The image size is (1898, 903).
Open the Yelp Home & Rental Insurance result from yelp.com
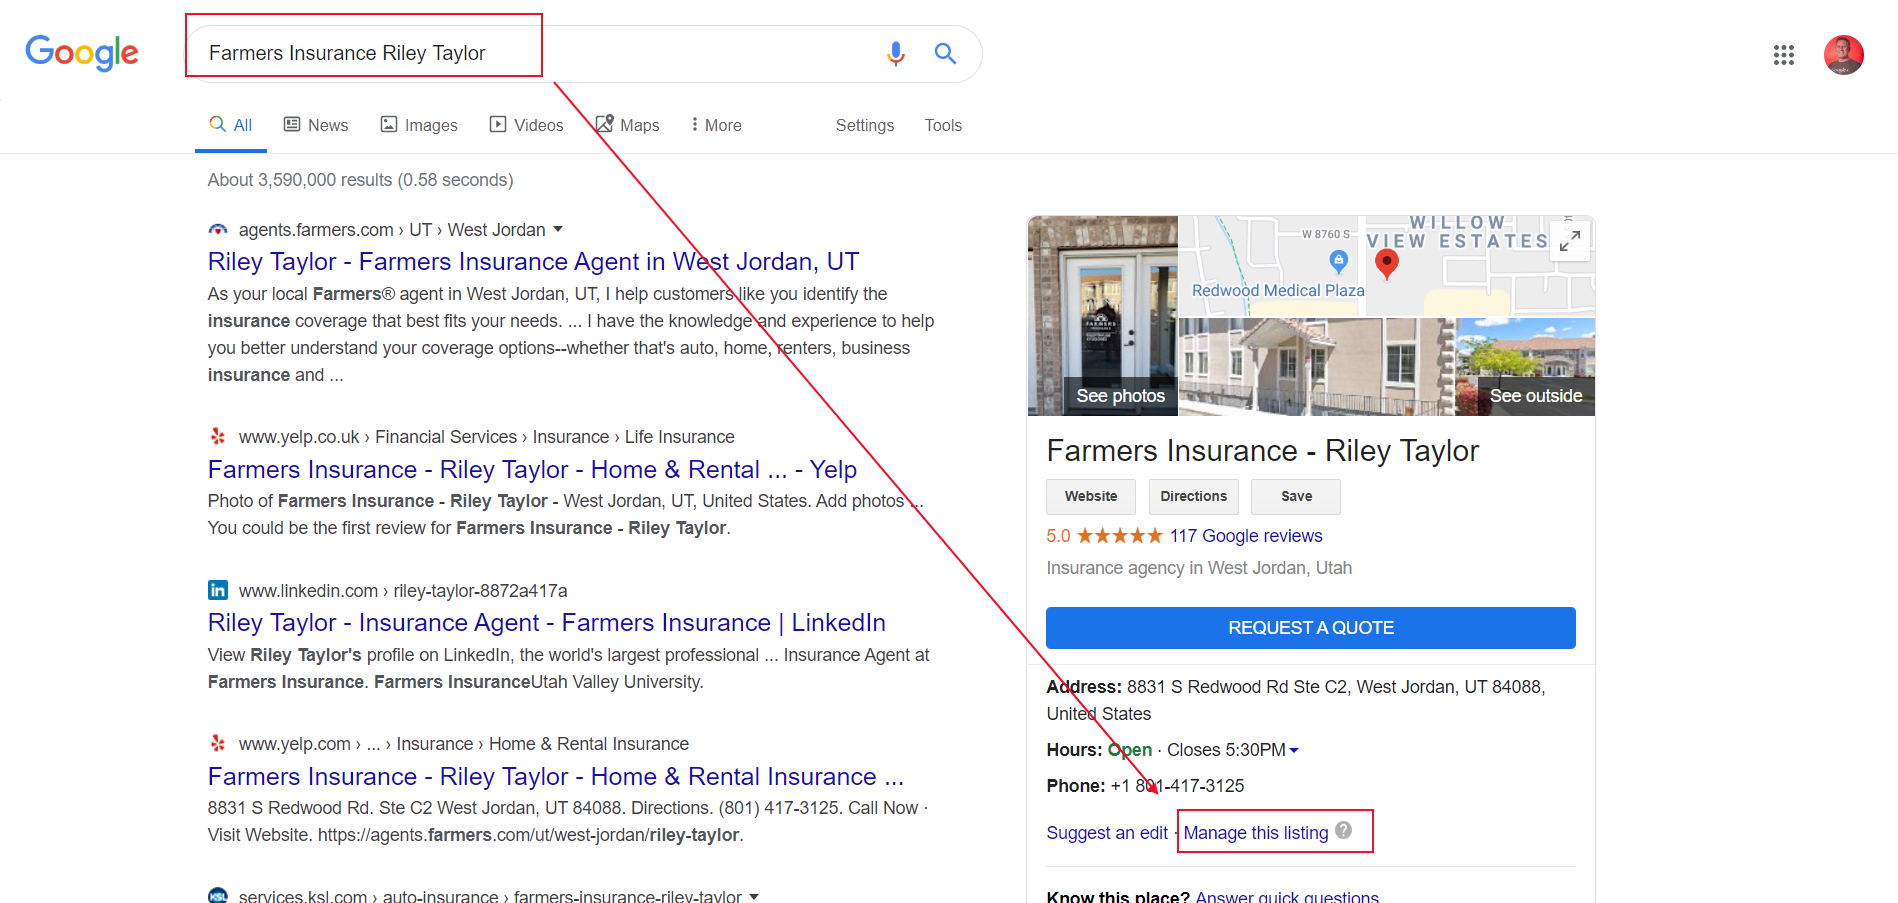tap(556, 777)
